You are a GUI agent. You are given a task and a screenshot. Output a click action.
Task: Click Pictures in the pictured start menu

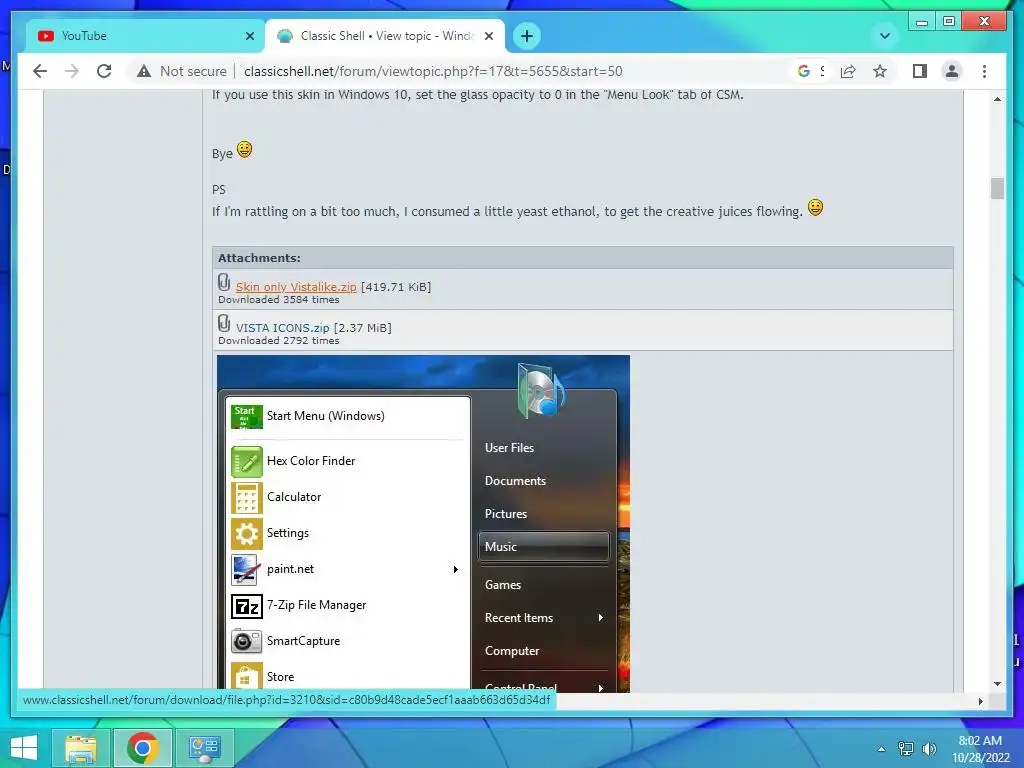tap(505, 513)
